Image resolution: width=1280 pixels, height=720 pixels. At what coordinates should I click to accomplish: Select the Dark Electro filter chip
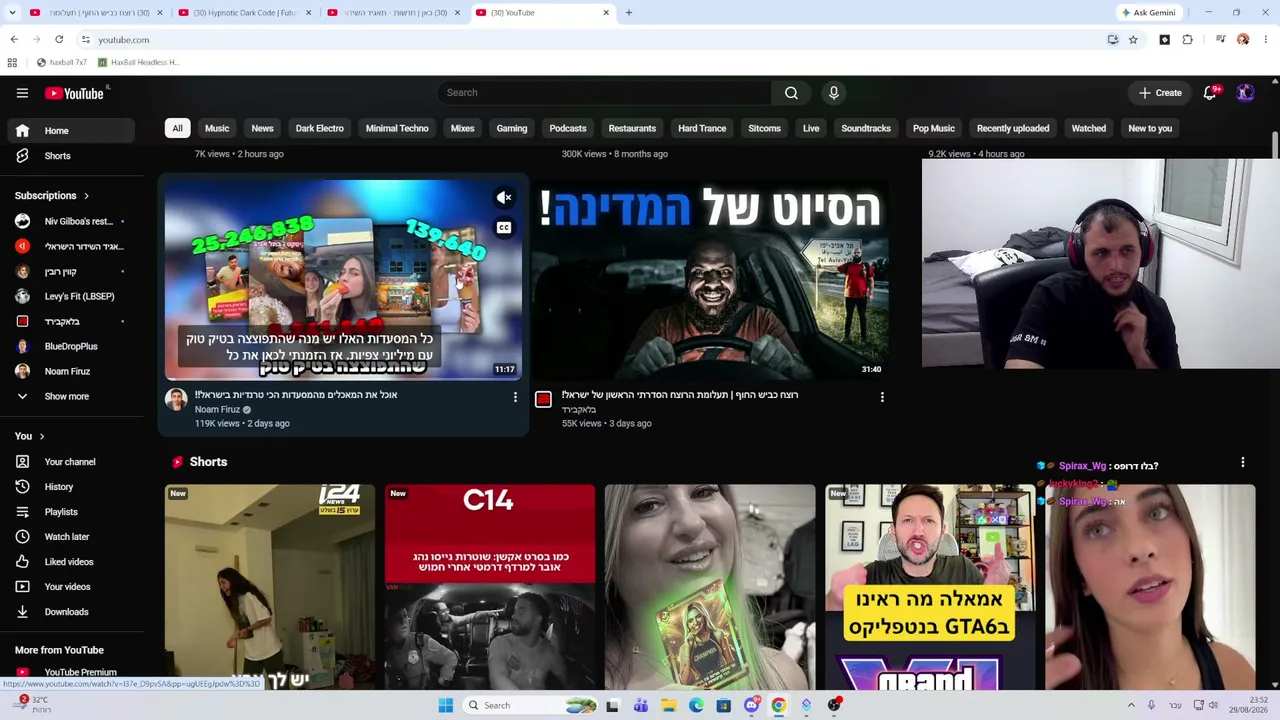pos(320,128)
